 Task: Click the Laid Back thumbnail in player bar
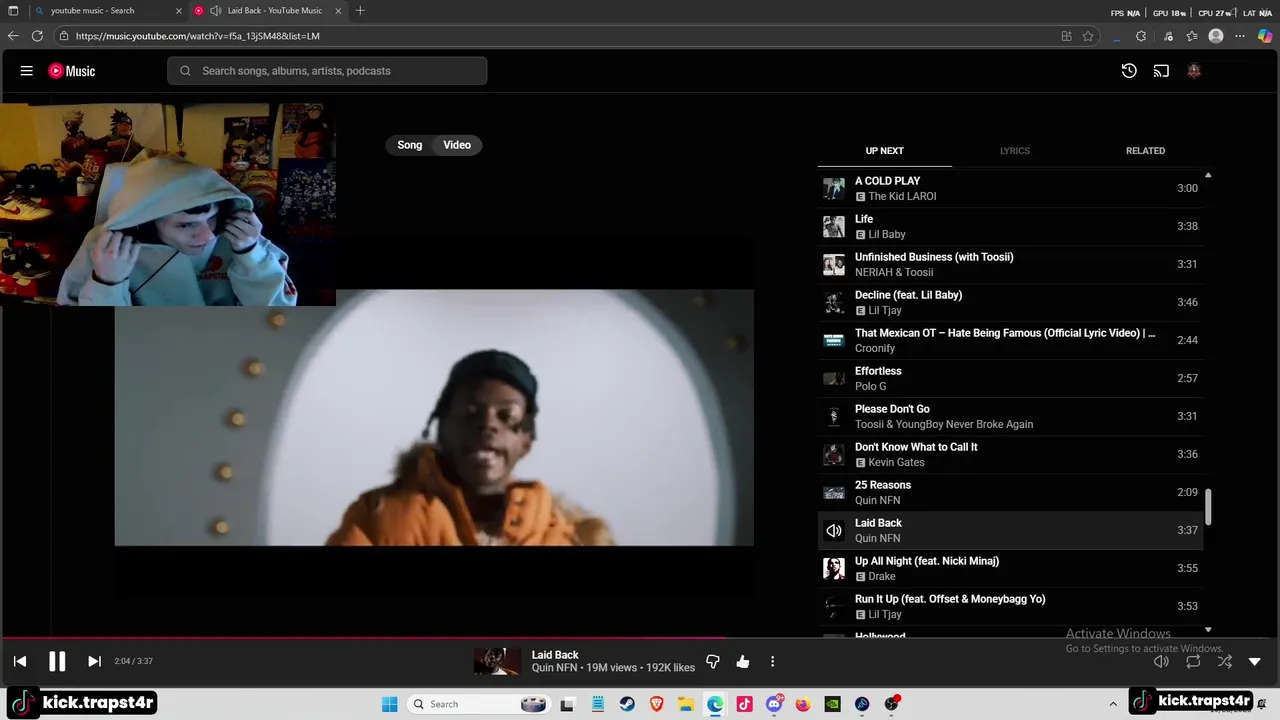(497, 661)
